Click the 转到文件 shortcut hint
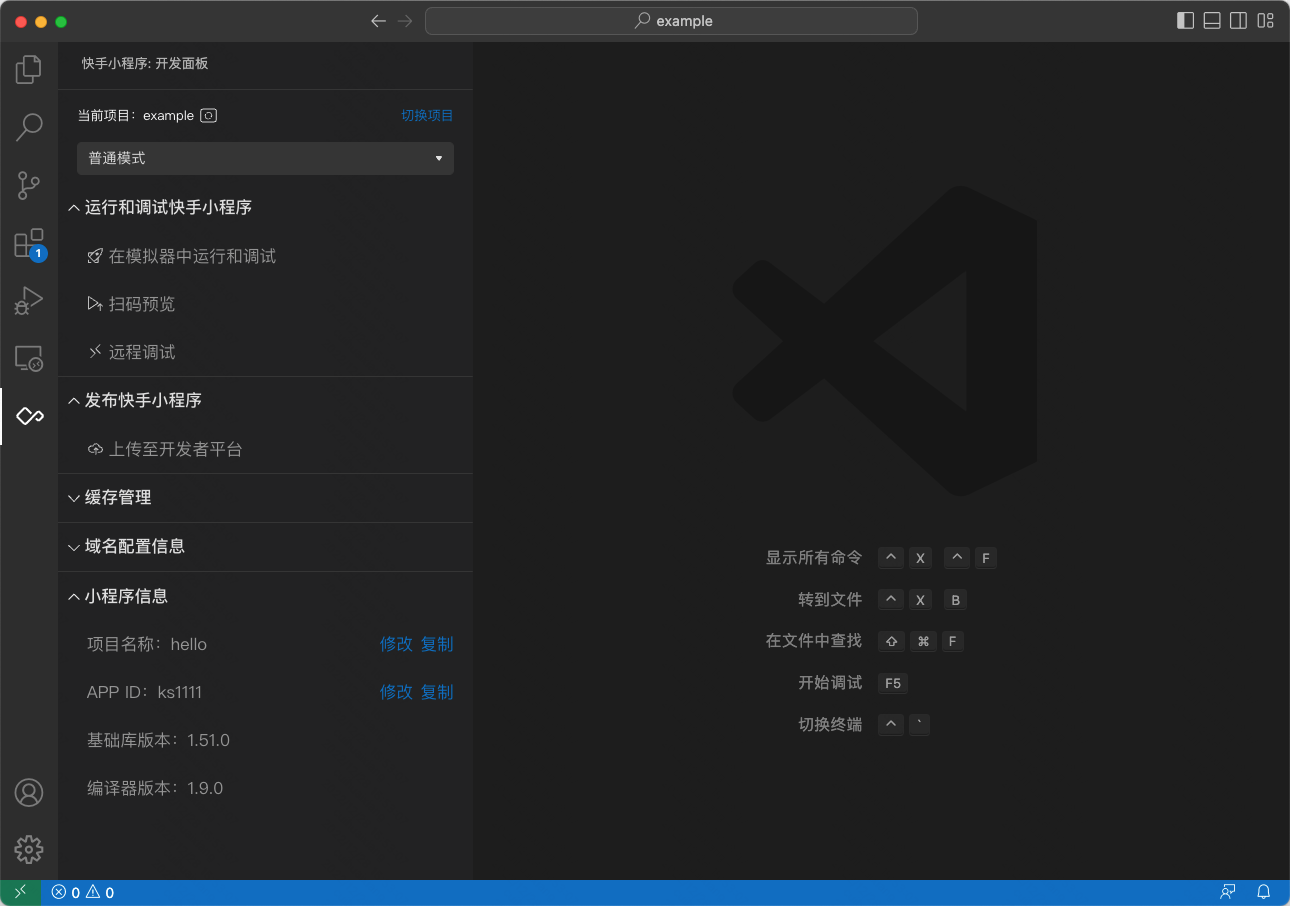This screenshot has width=1290, height=906. [830, 600]
